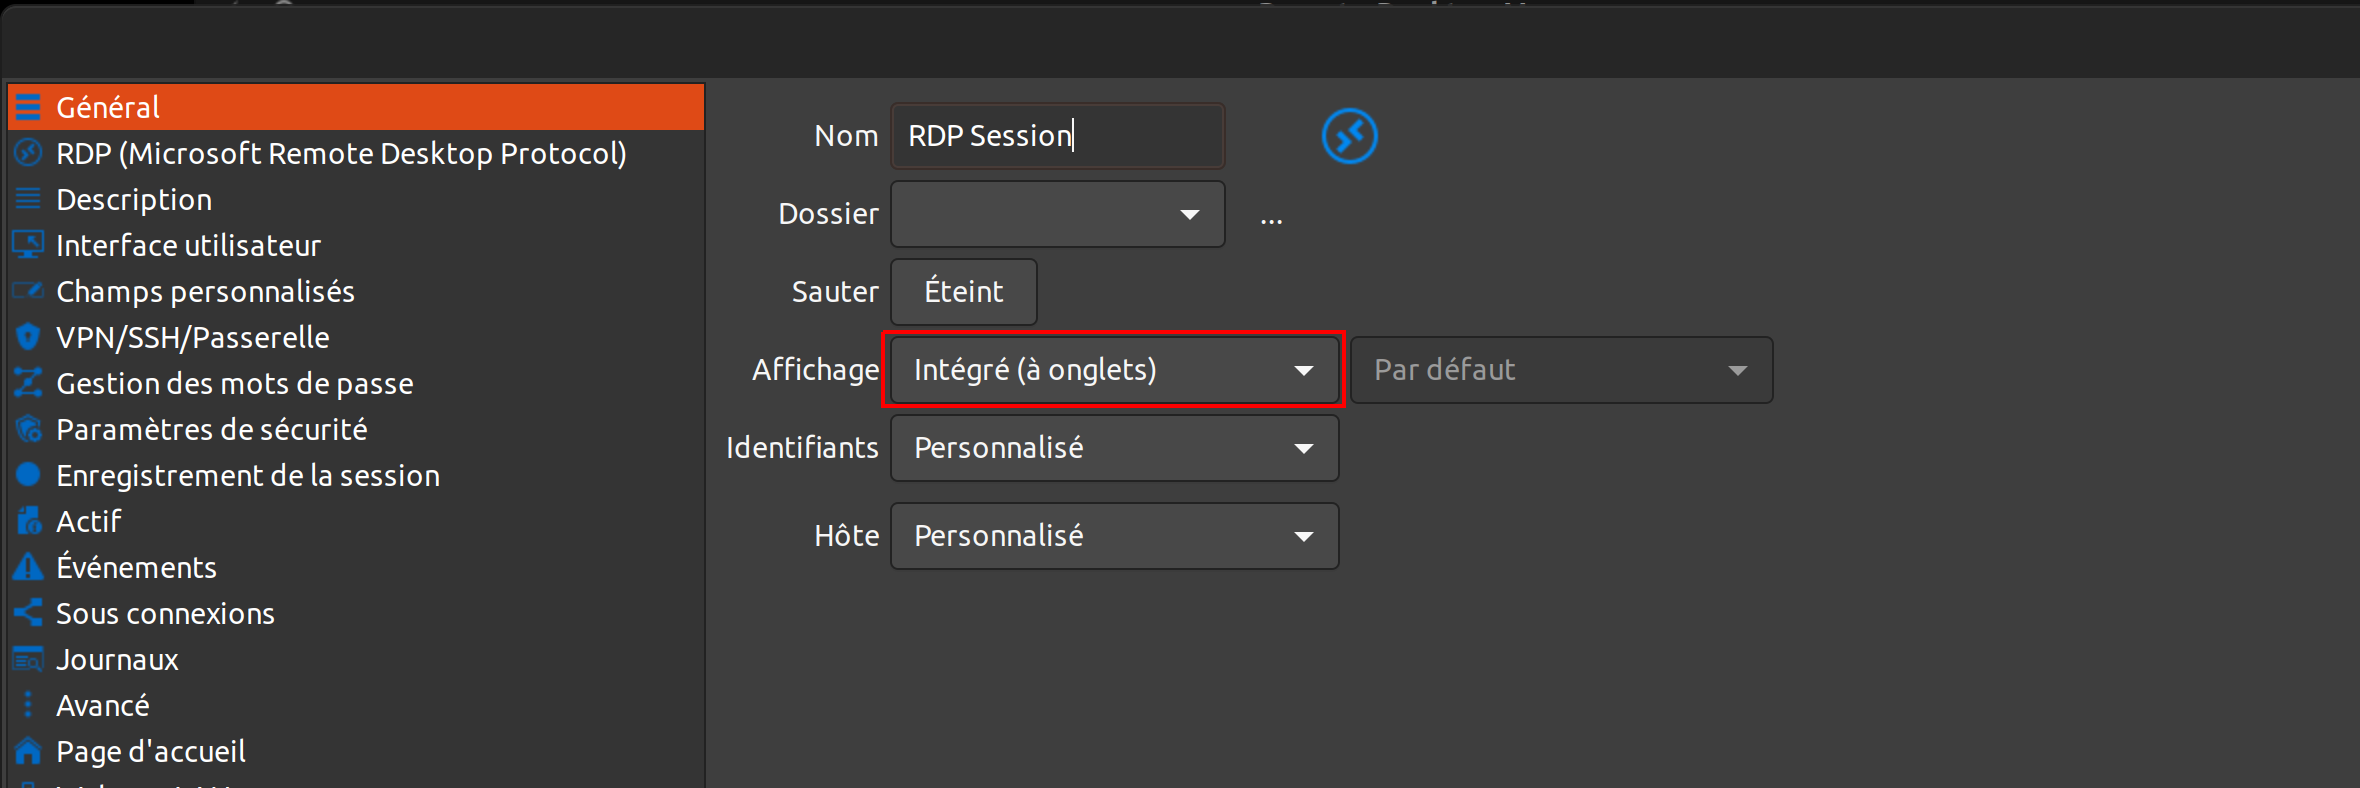Select RDP (Microsoft Remote Desktop Protocol) section

click(x=341, y=153)
